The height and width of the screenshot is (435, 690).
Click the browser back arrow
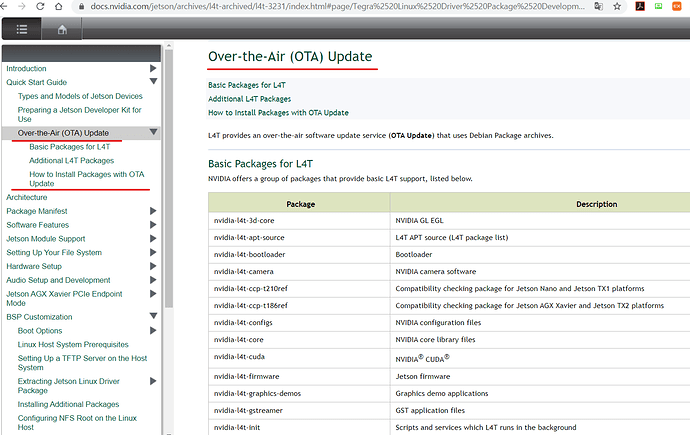(x=4, y=6)
